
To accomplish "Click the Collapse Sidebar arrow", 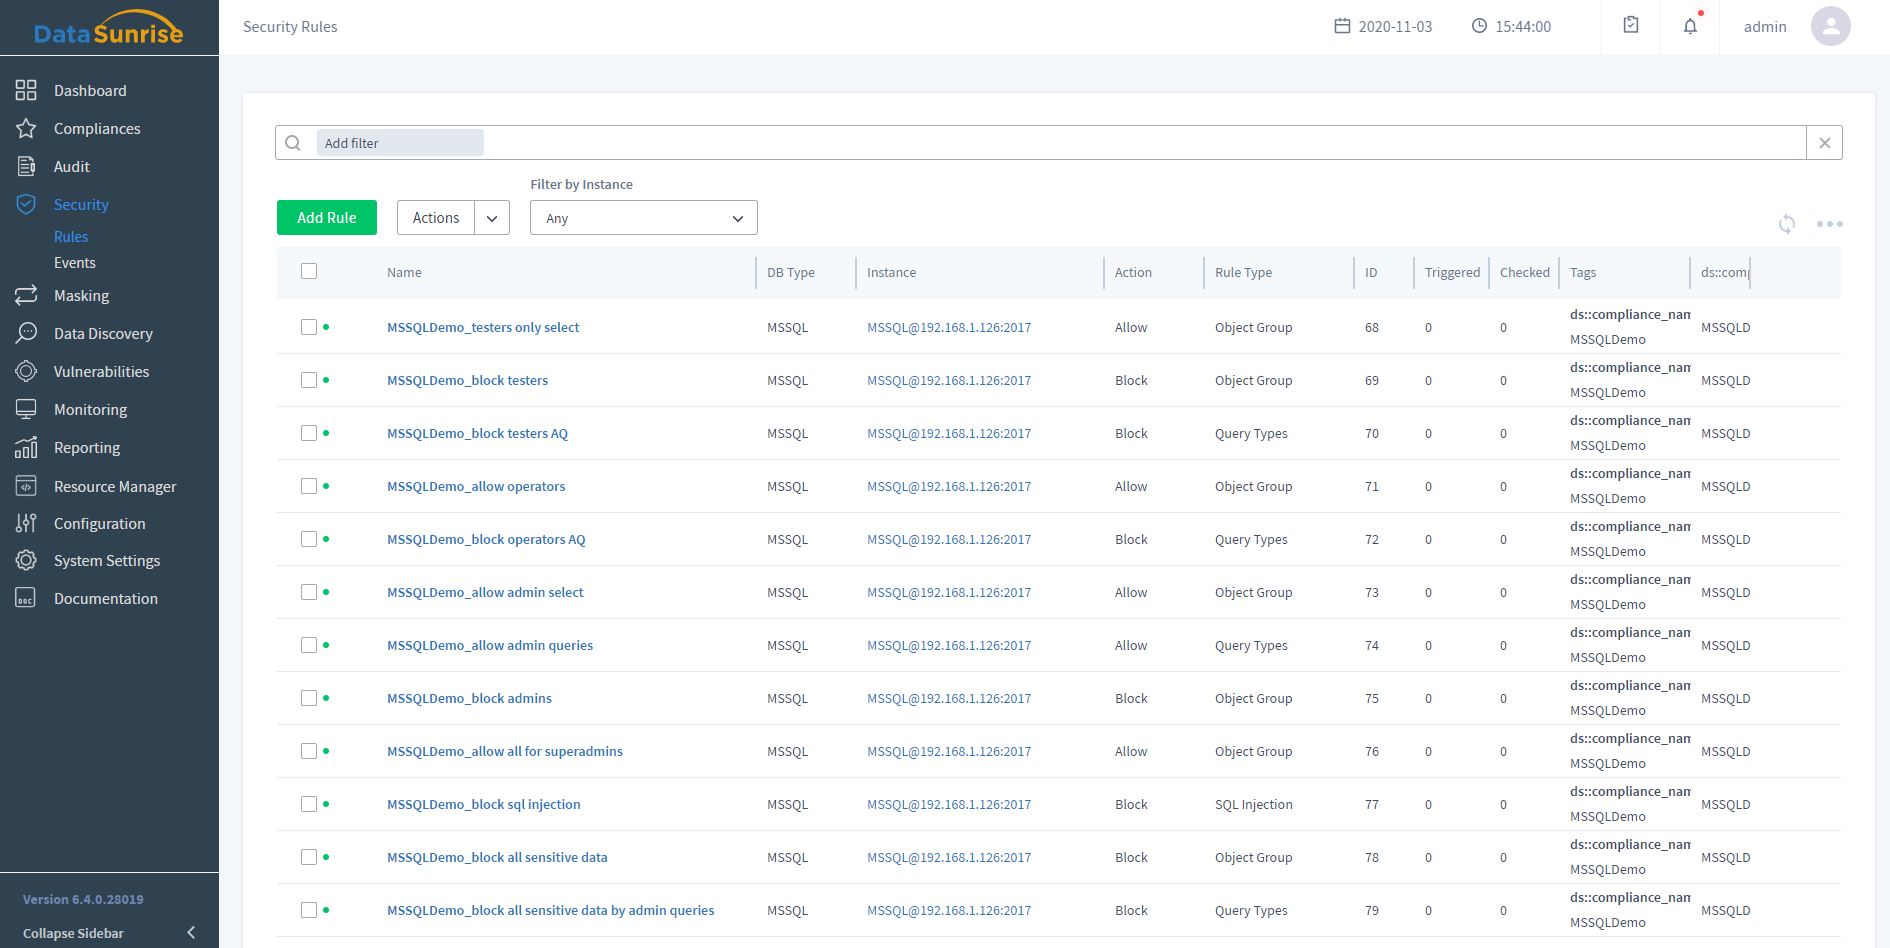I will click(x=191, y=933).
